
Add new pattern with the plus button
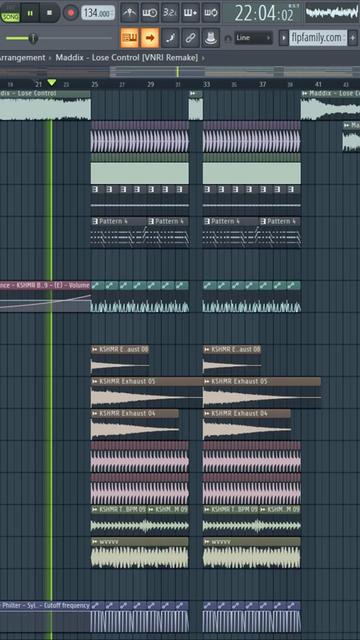click(353, 38)
